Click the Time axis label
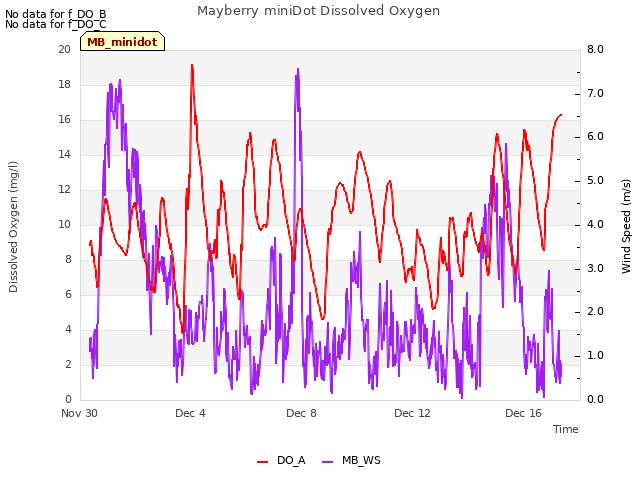 [565, 429]
